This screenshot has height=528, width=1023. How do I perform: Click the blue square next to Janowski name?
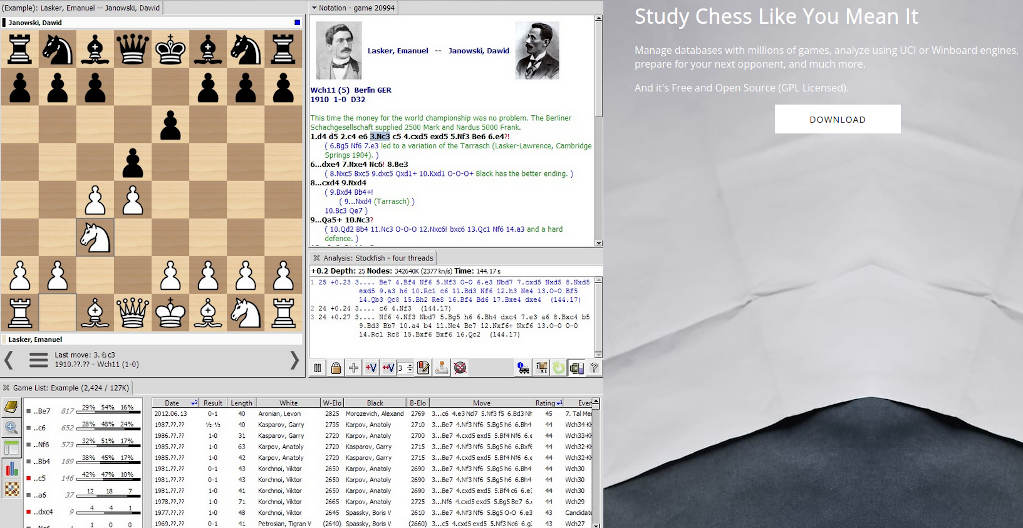point(297,22)
